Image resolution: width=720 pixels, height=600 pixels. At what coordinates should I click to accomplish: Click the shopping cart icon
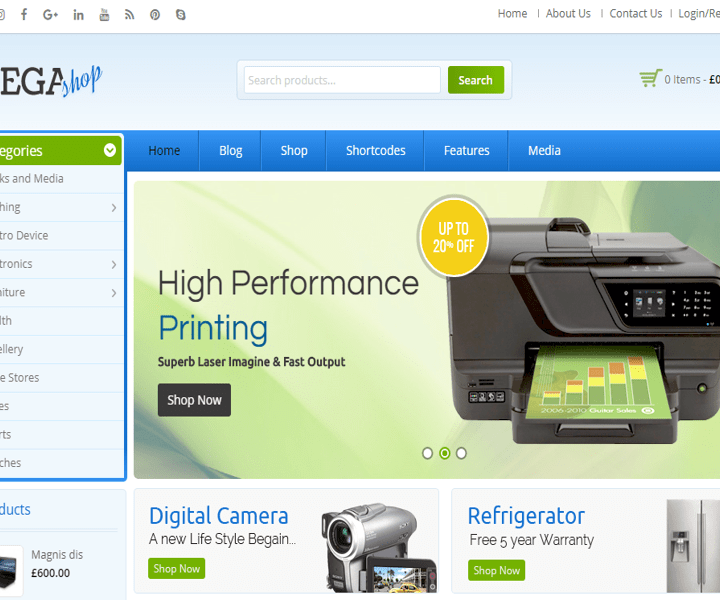(650, 79)
